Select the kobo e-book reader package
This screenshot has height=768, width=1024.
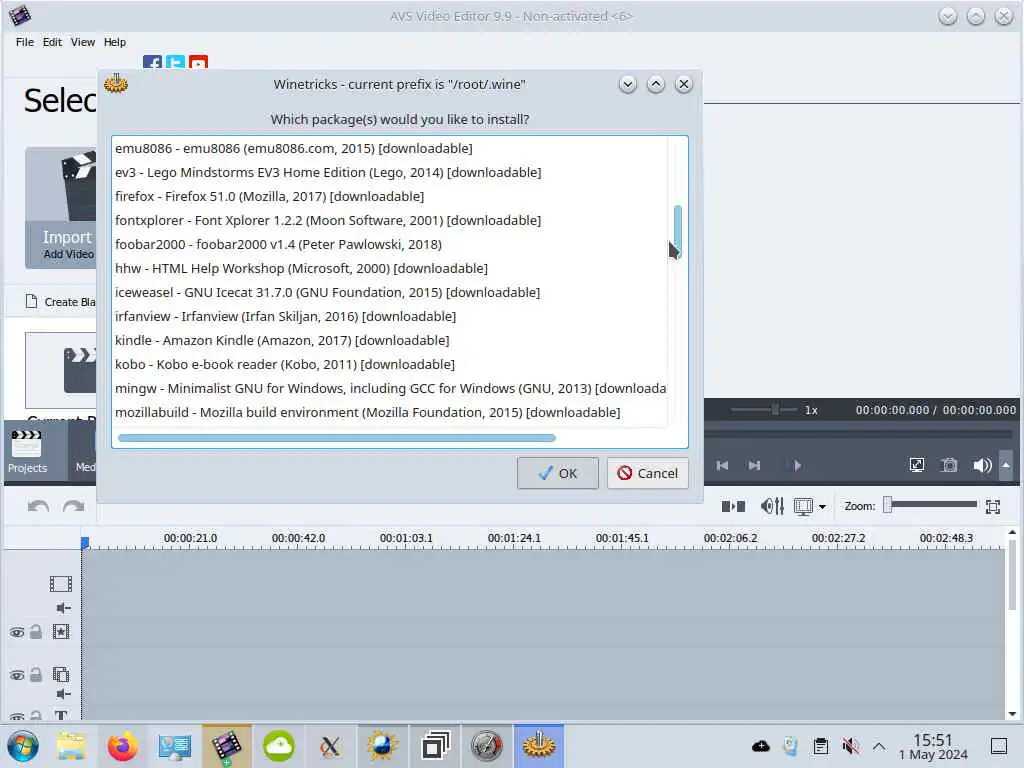(390, 364)
